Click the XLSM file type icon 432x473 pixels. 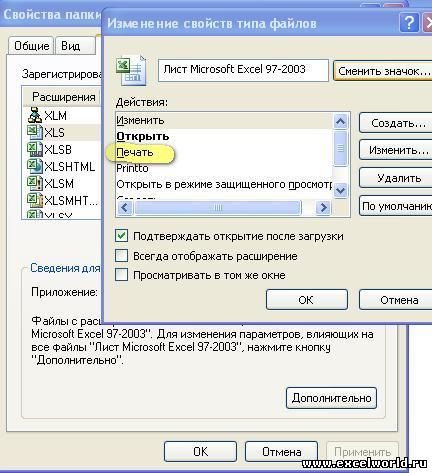(35, 183)
